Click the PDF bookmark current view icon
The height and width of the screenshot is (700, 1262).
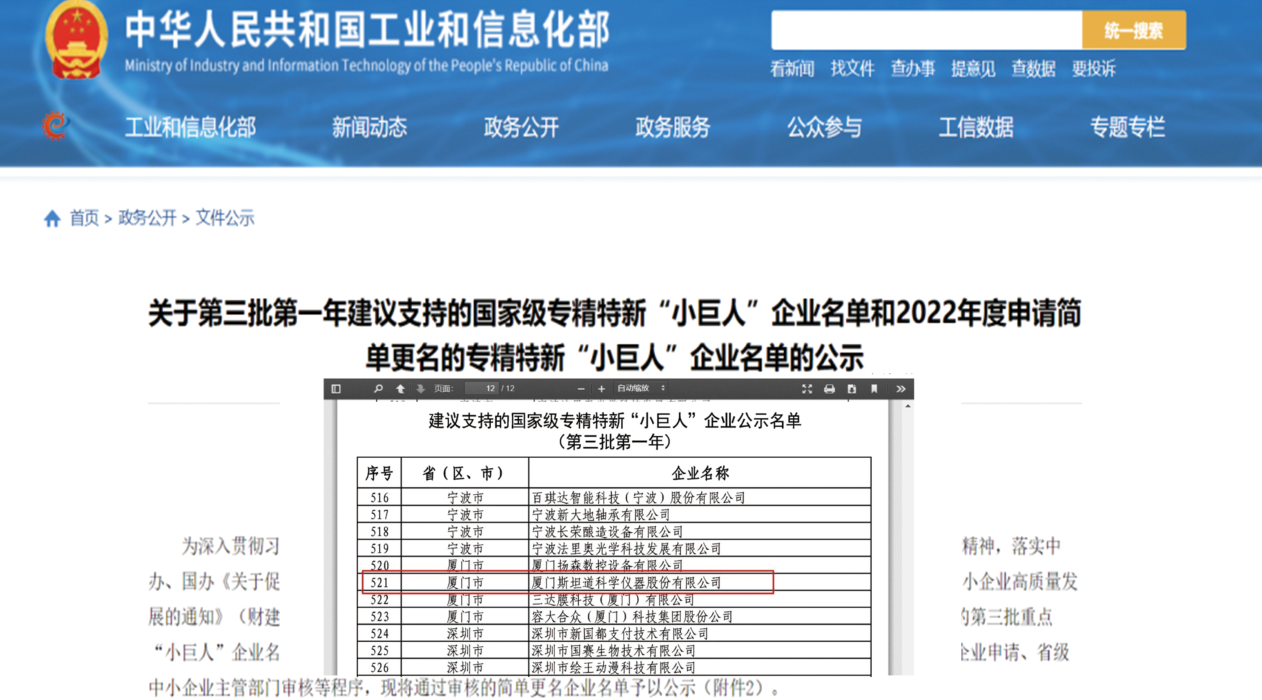[874, 389]
